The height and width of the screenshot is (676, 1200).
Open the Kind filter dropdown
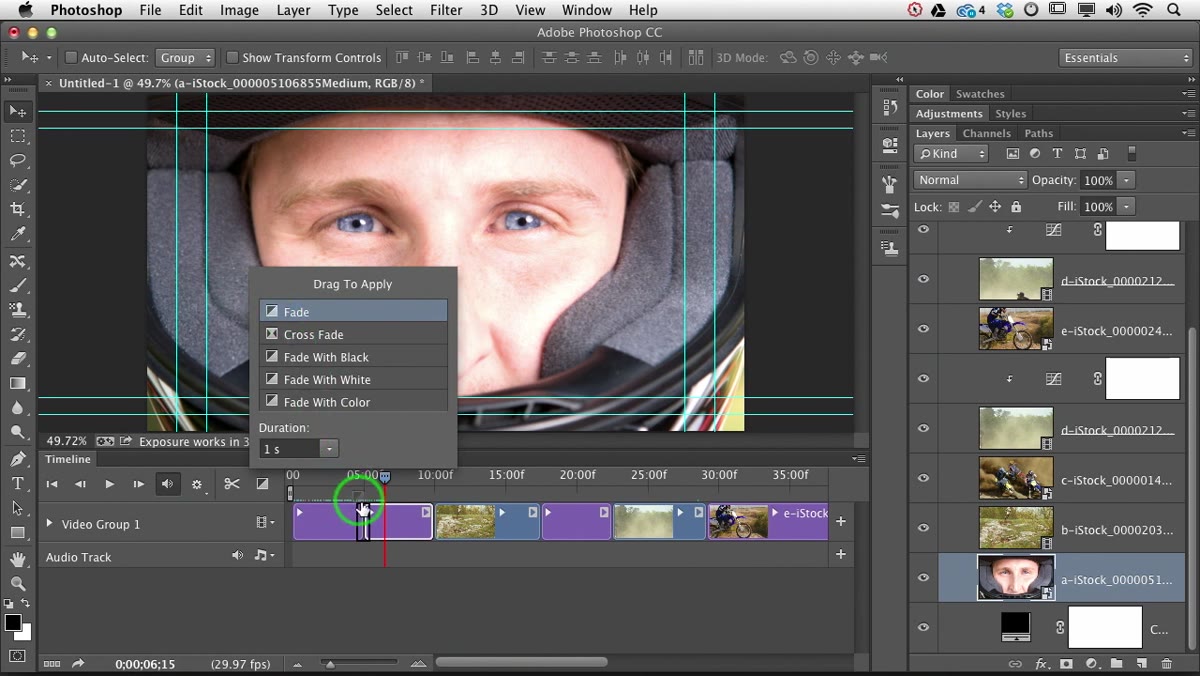pyautogui.click(x=952, y=154)
